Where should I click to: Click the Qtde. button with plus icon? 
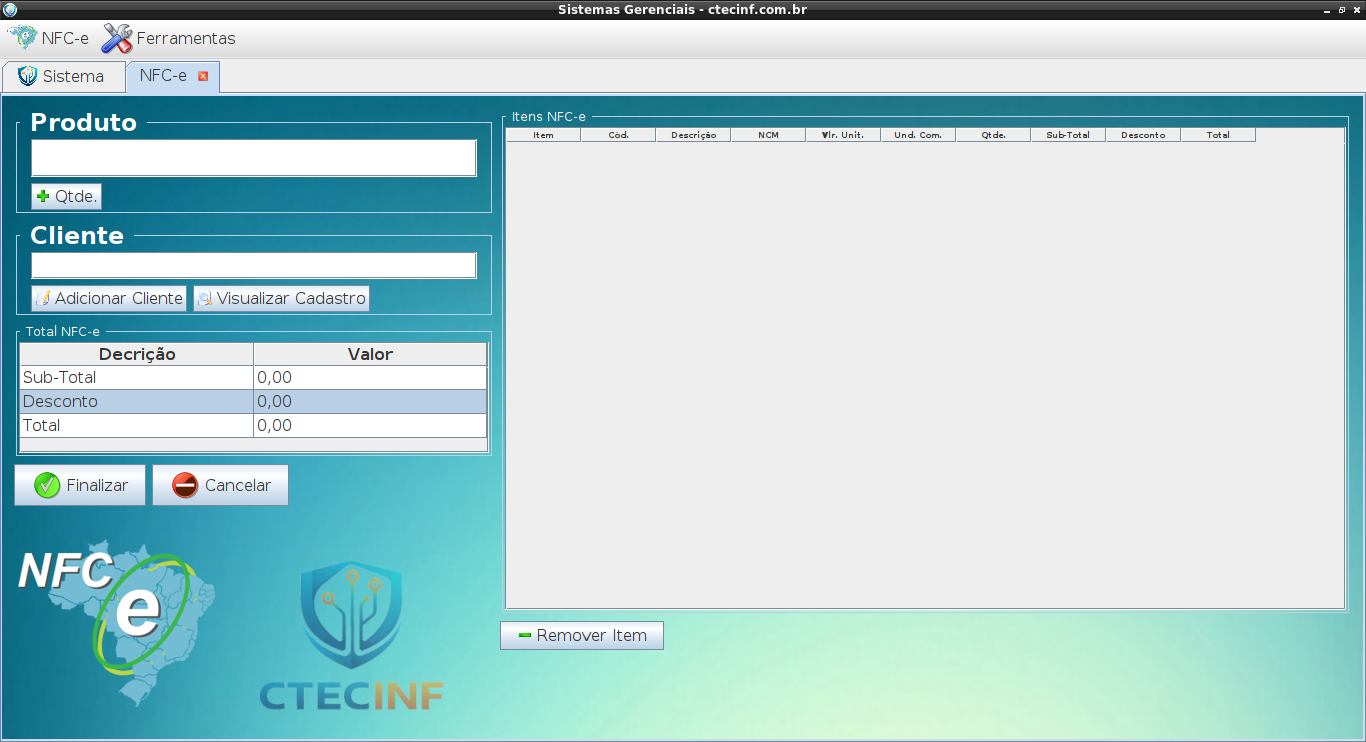tap(67, 197)
